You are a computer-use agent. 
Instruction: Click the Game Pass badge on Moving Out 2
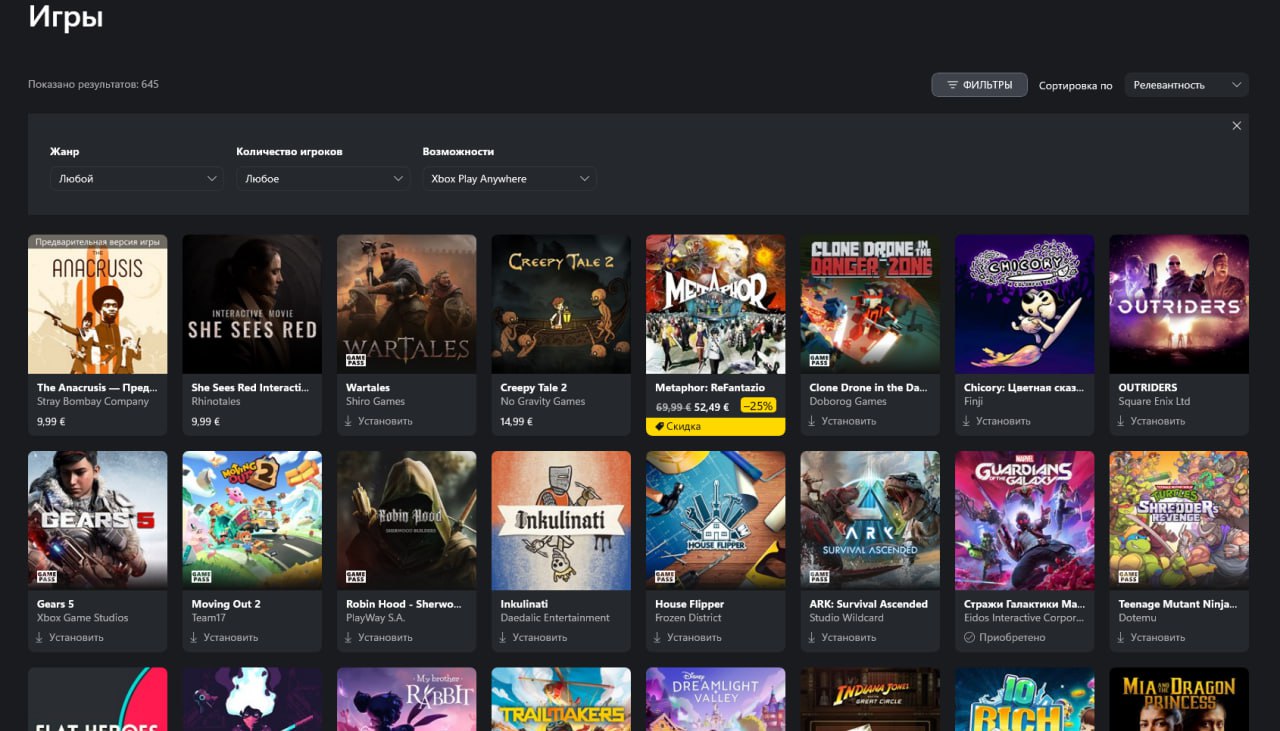200,576
